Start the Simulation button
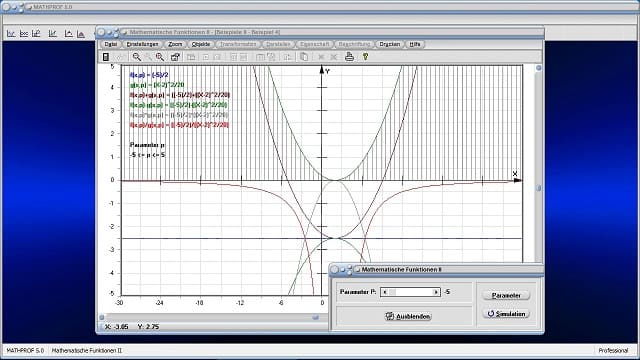 (x=506, y=313)
